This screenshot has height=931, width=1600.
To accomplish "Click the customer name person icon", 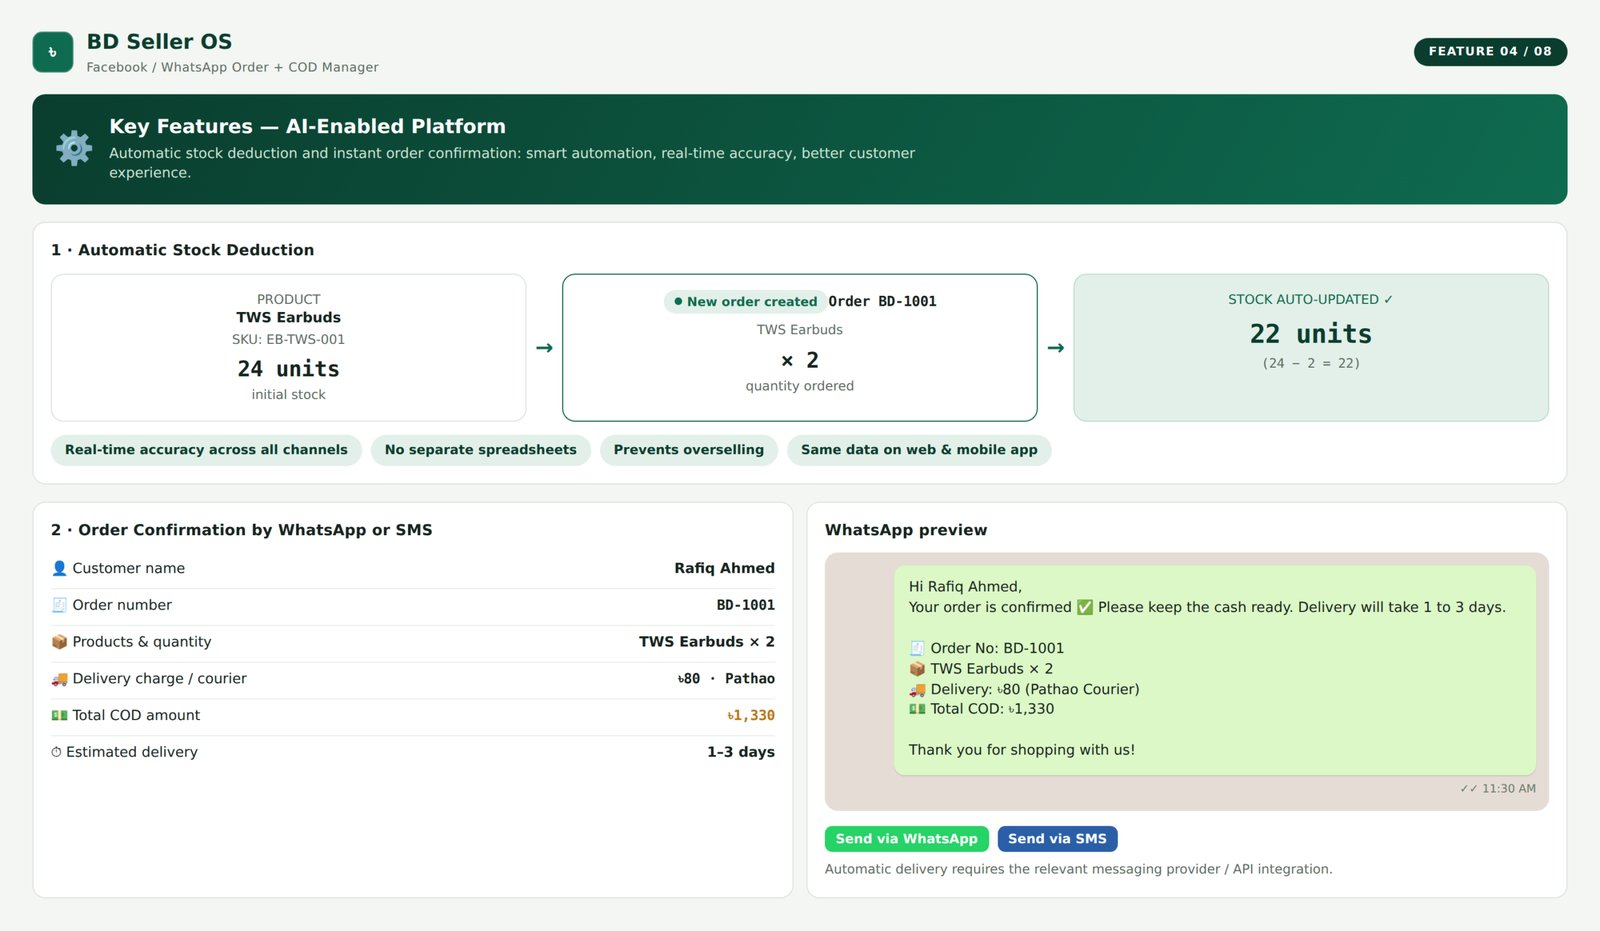I will pos(59,568).
